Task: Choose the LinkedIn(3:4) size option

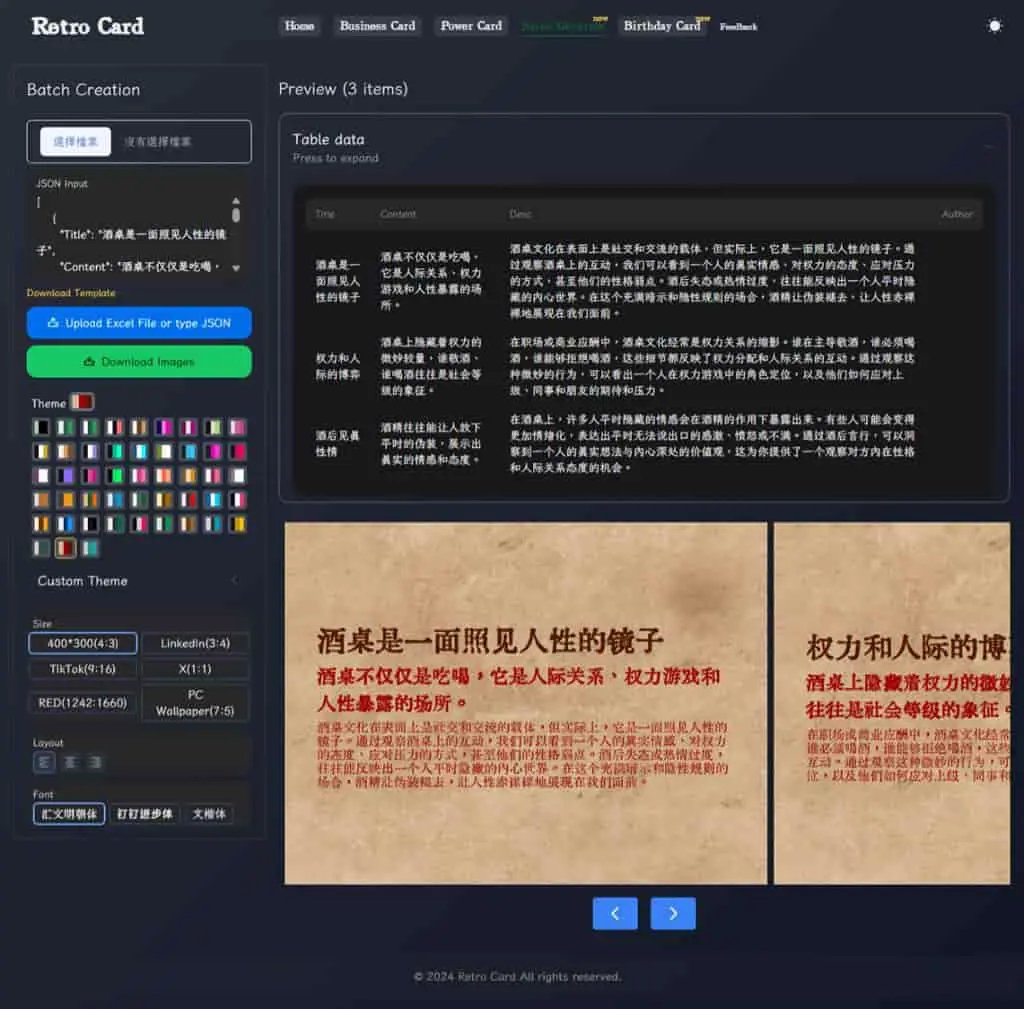Action: [x=195, y=643]
